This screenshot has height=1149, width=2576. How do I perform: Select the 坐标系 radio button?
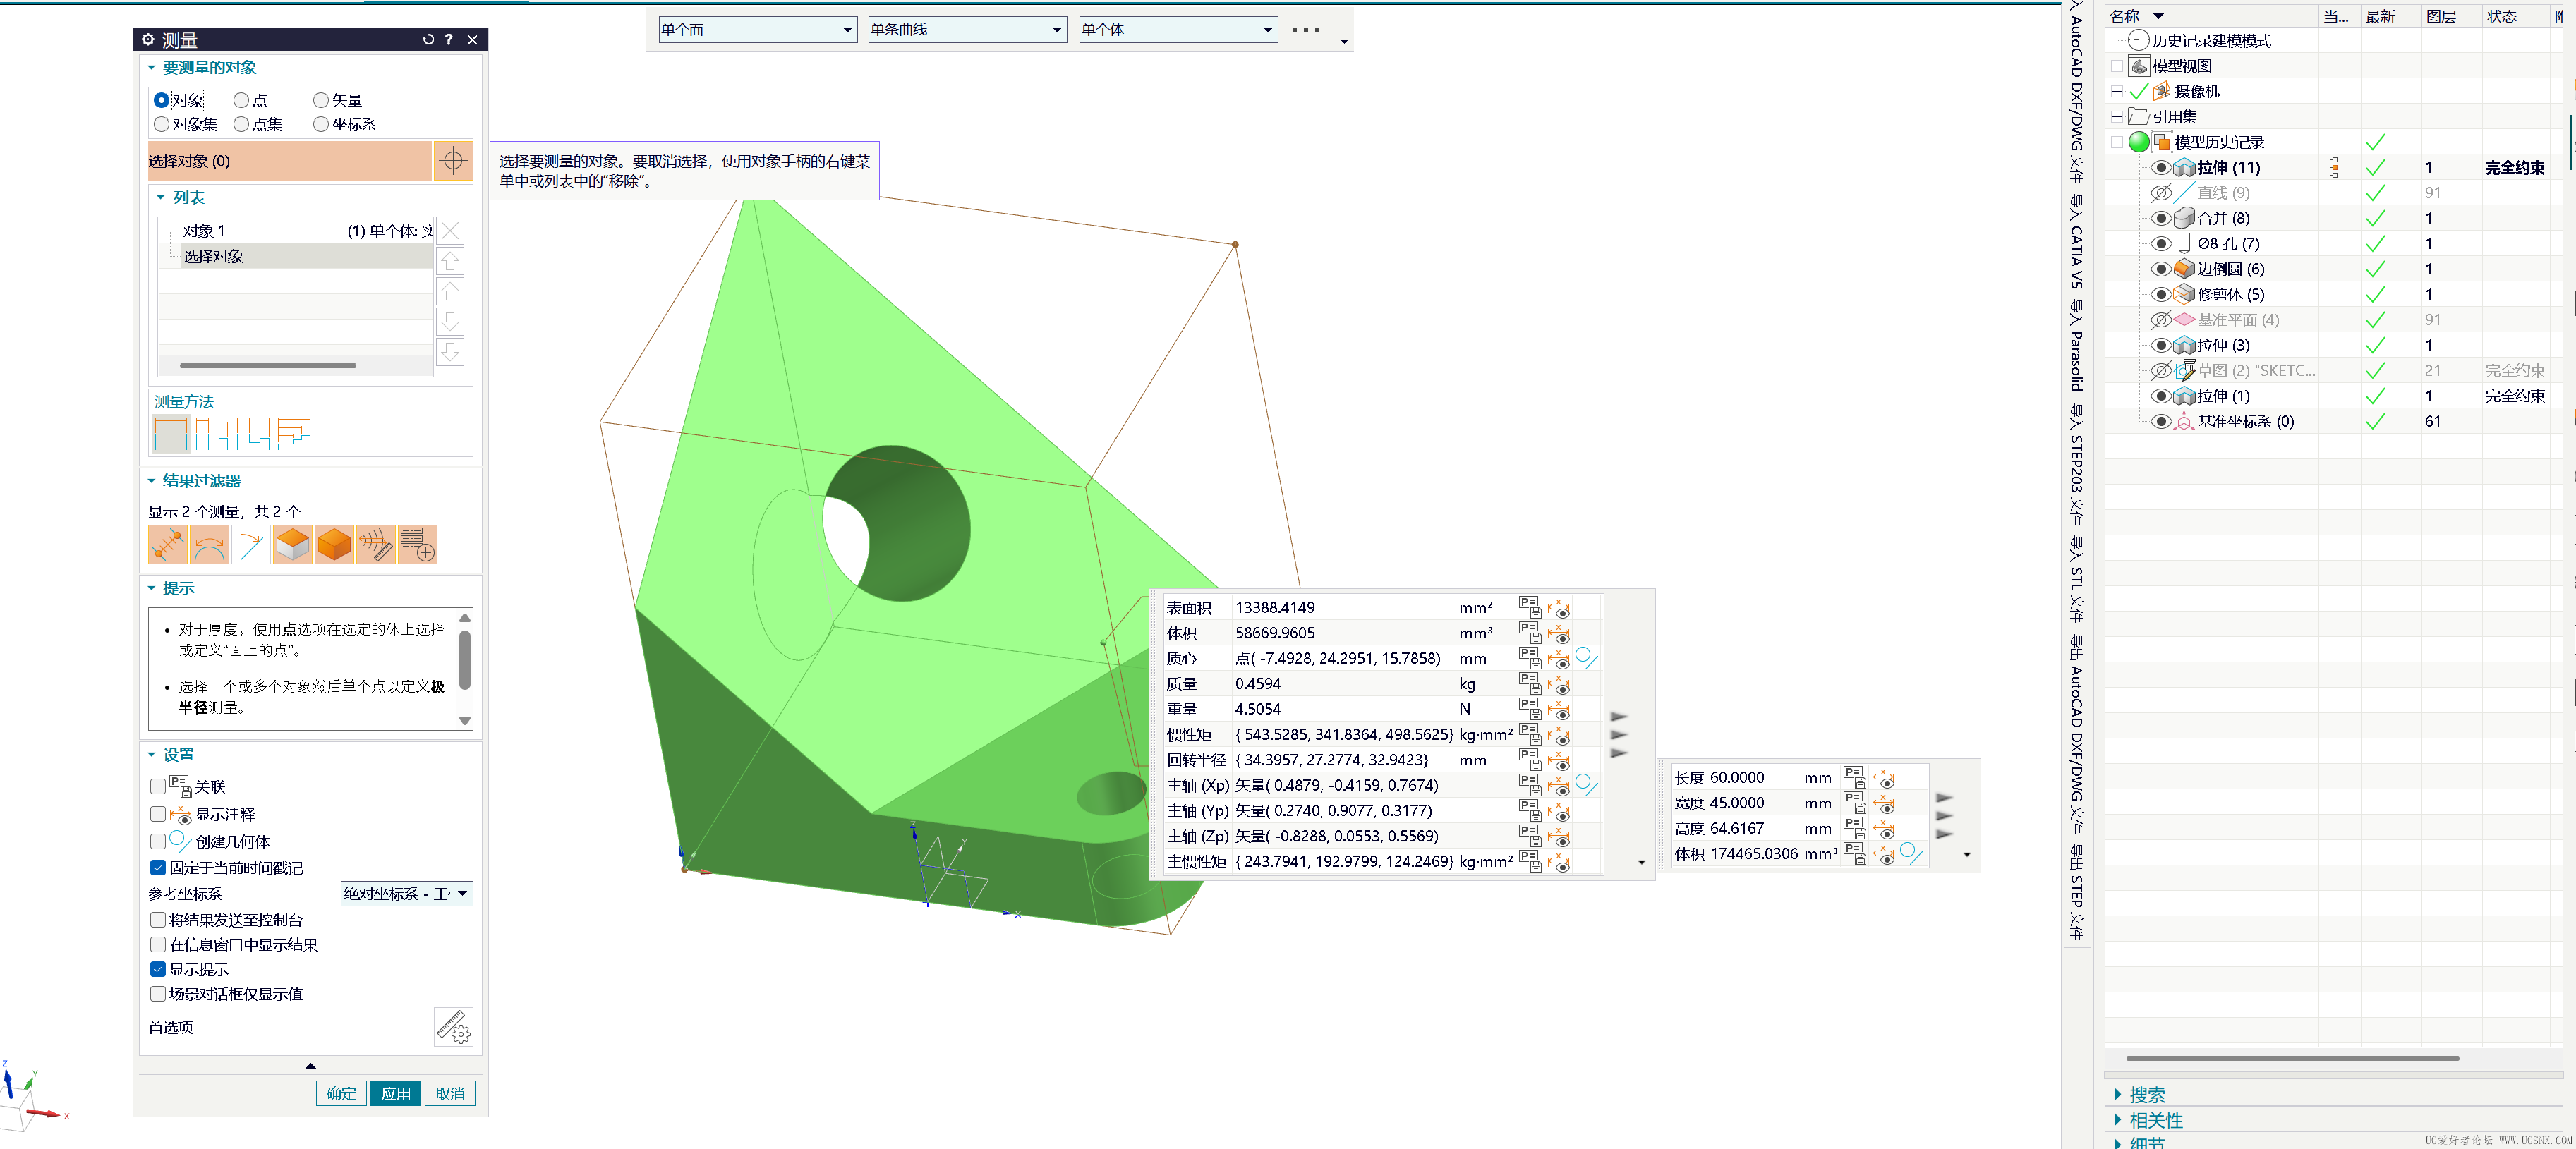point(321,124)
